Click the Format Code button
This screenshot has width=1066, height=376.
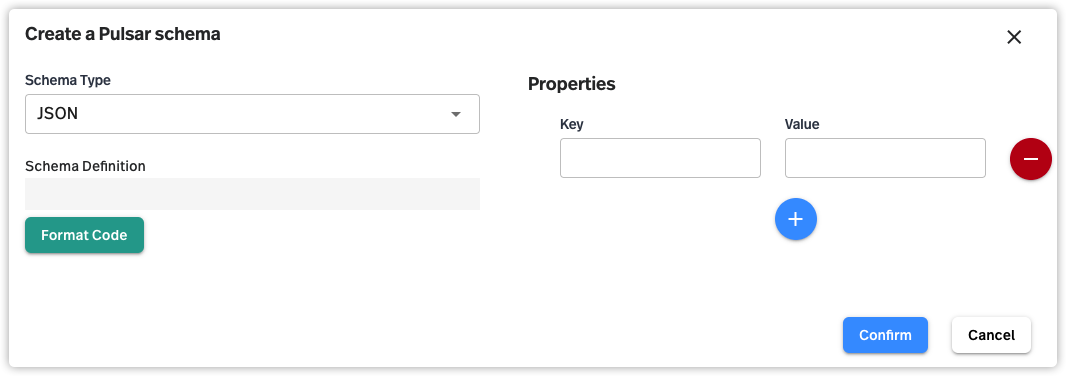tap(84, 235)
